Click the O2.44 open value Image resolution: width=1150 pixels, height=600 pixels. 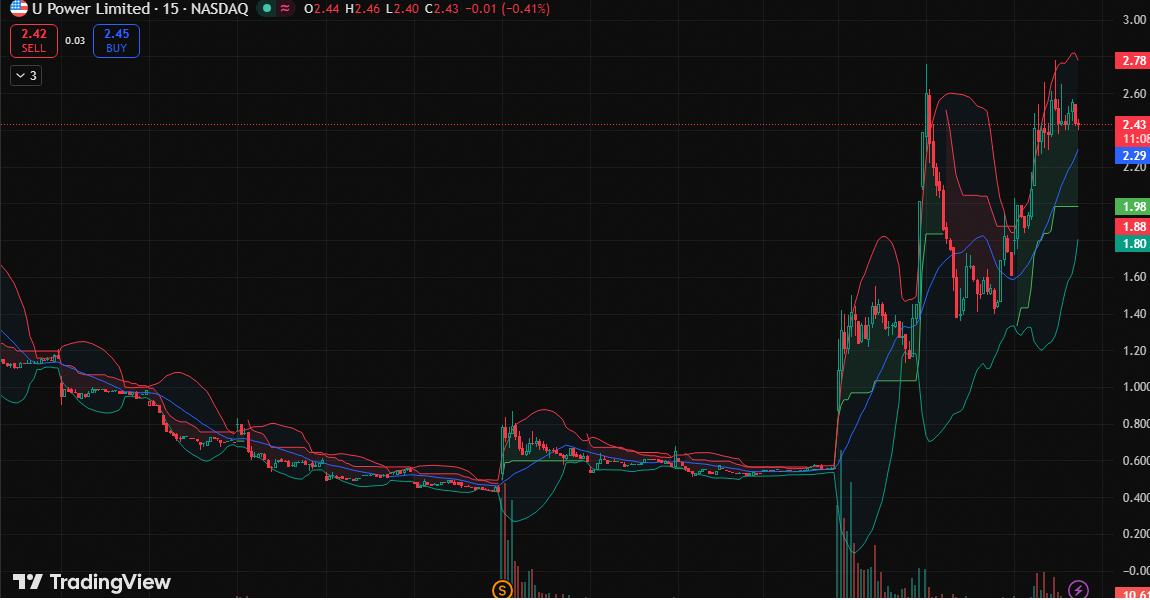pyautogui.click(x=321, y=9)
